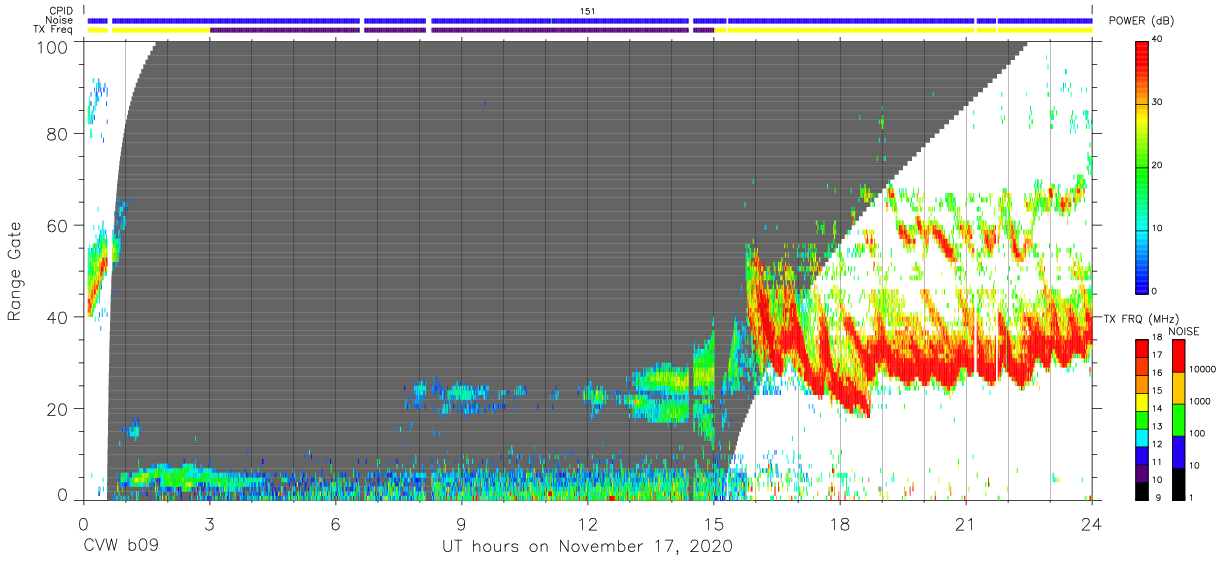The width and height of the screenshot is (1228, 567).
Task: Click the range gate 60 tick label
Action: tap(59, 226)
